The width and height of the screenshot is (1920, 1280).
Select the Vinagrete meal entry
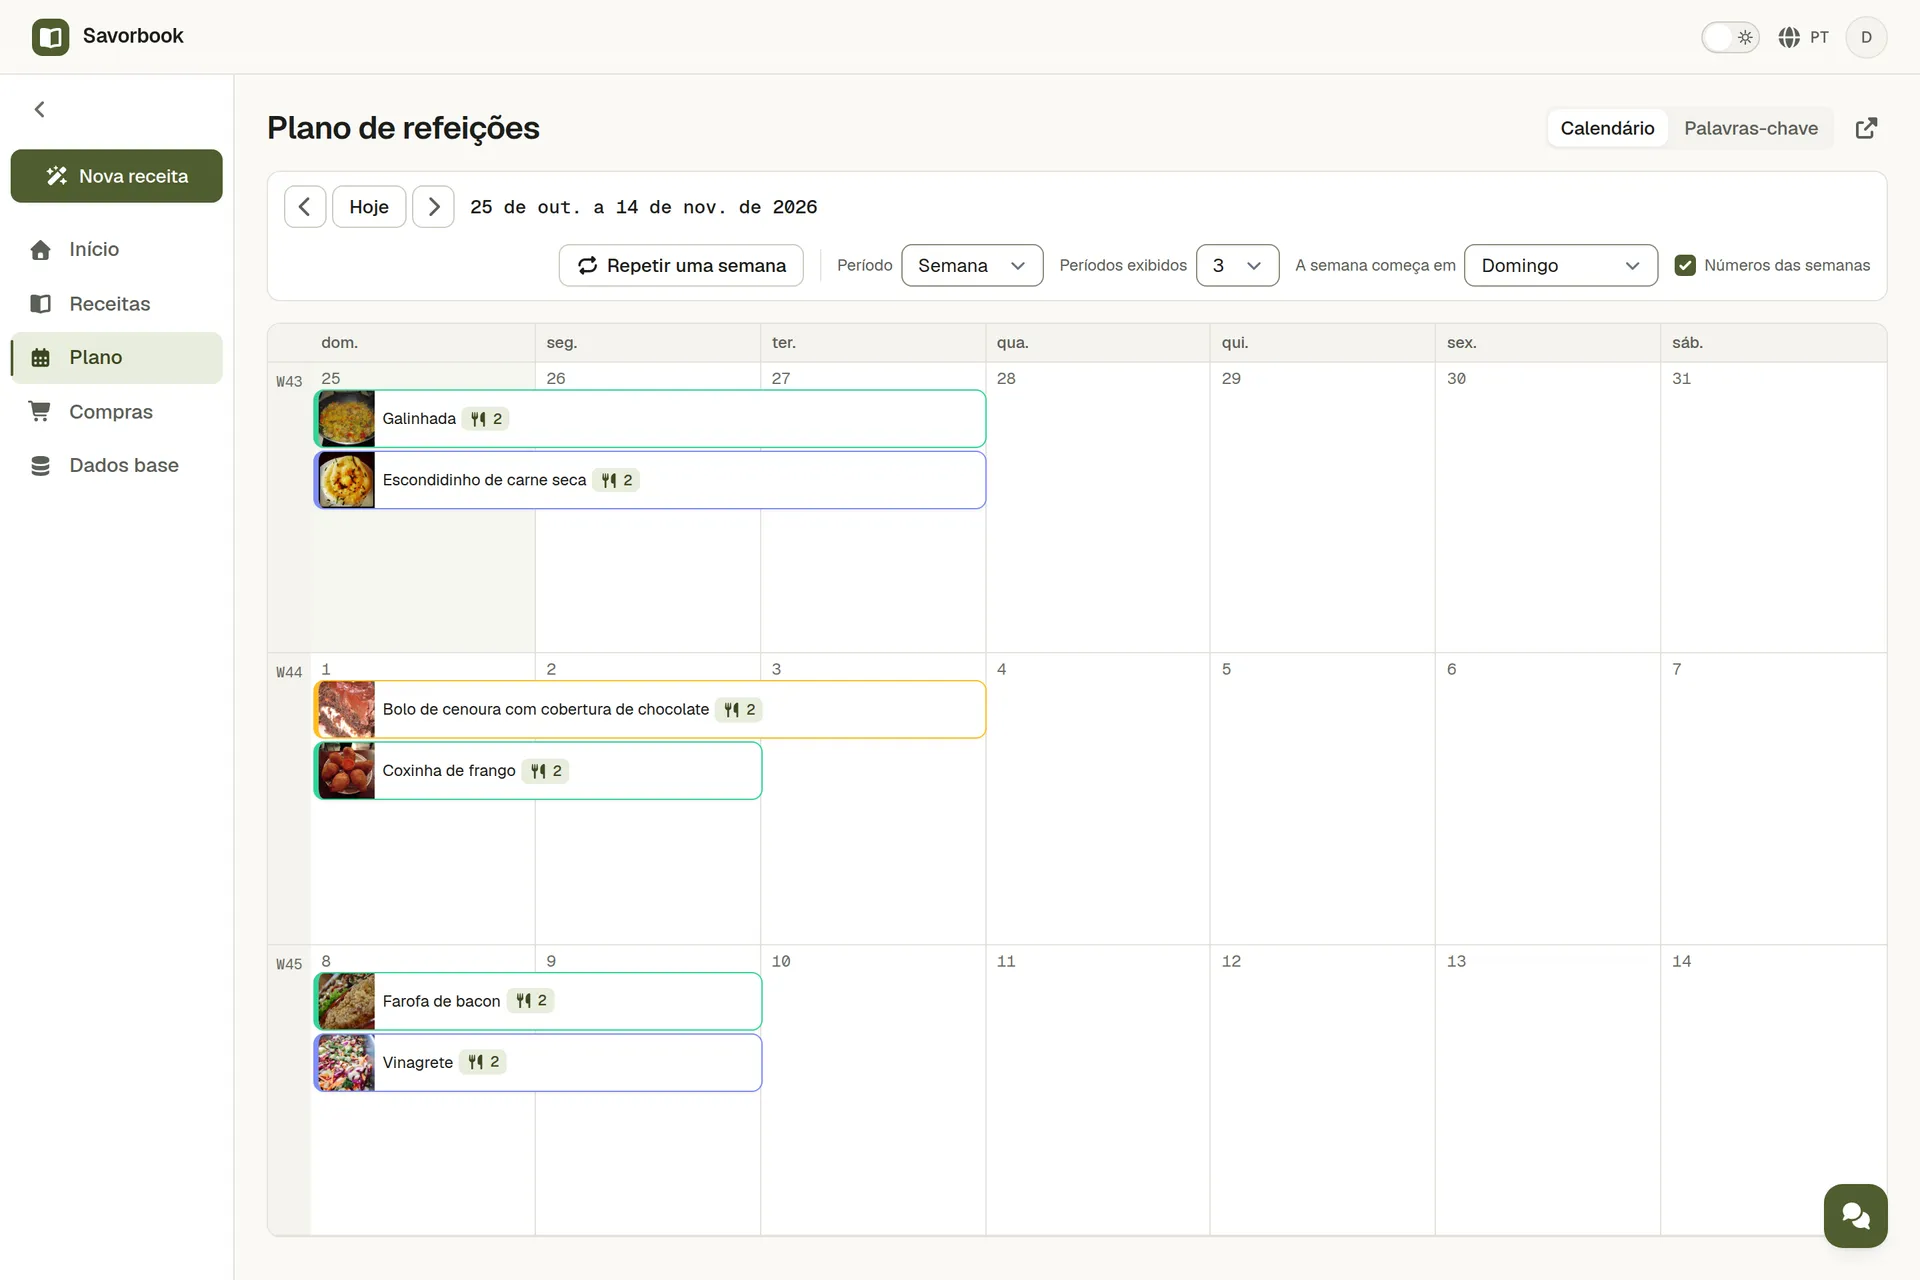pyautogui.click(x=538, y=1062)
